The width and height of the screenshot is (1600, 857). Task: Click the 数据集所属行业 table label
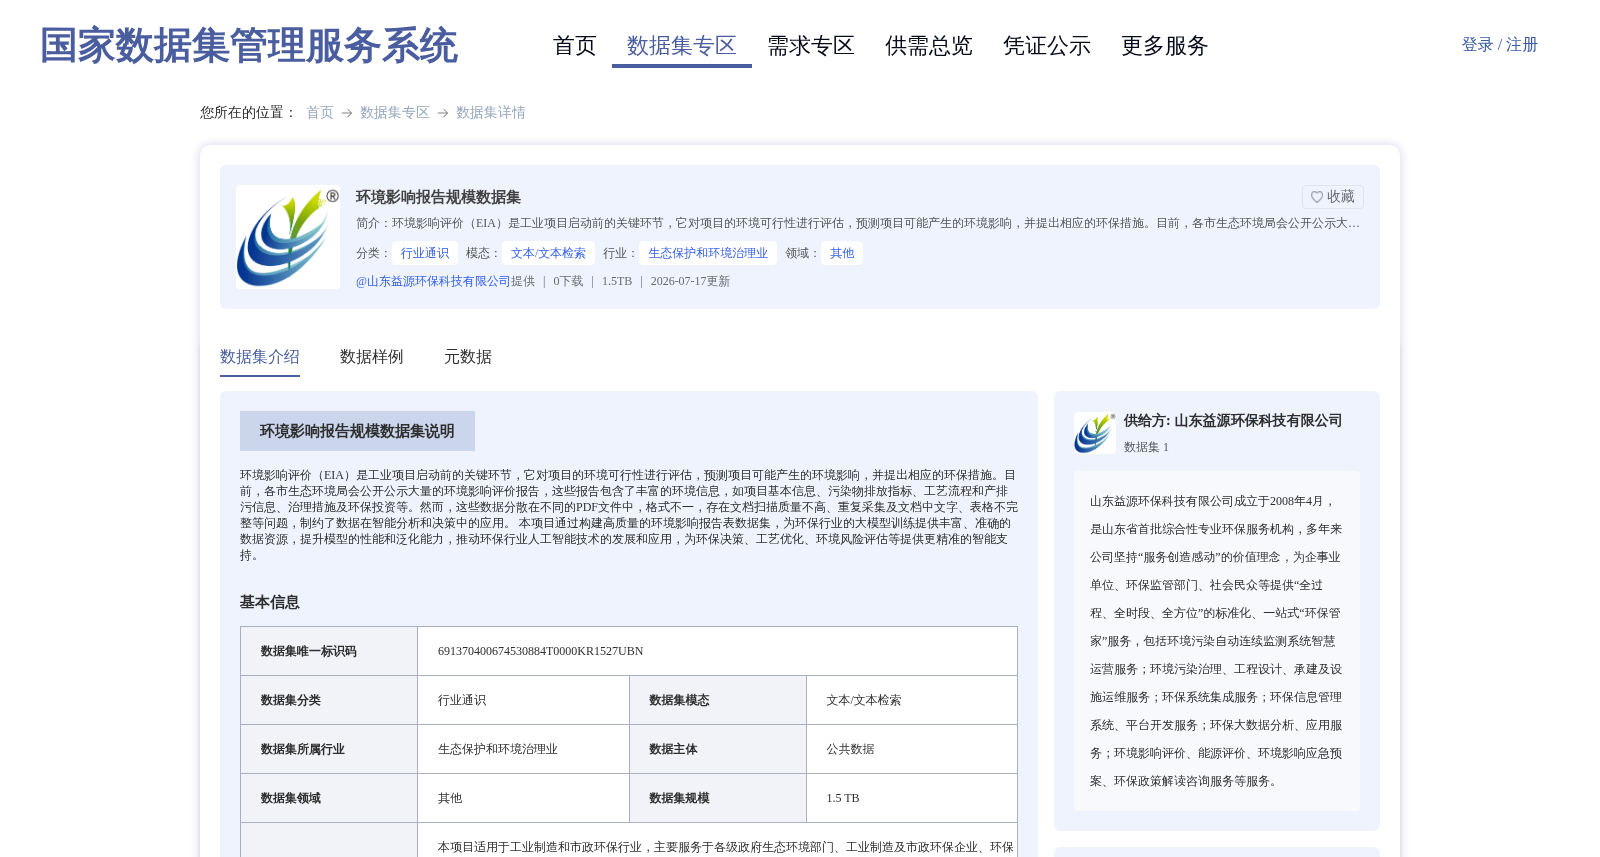coord(303,749)
